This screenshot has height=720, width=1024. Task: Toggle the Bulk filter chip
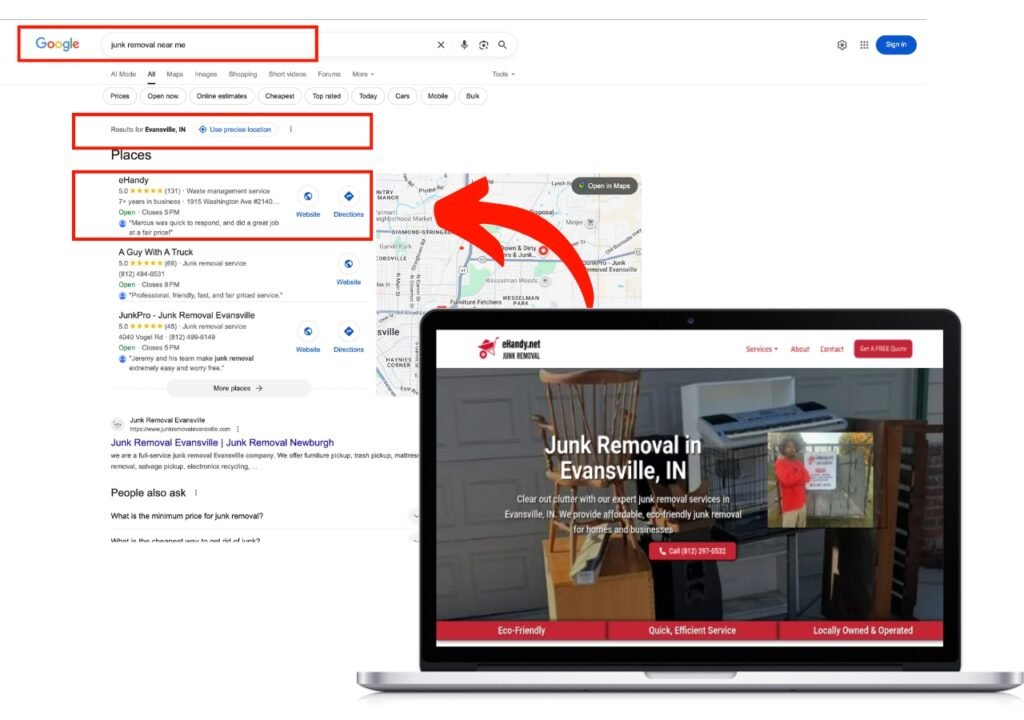click(x=473, y=96)
